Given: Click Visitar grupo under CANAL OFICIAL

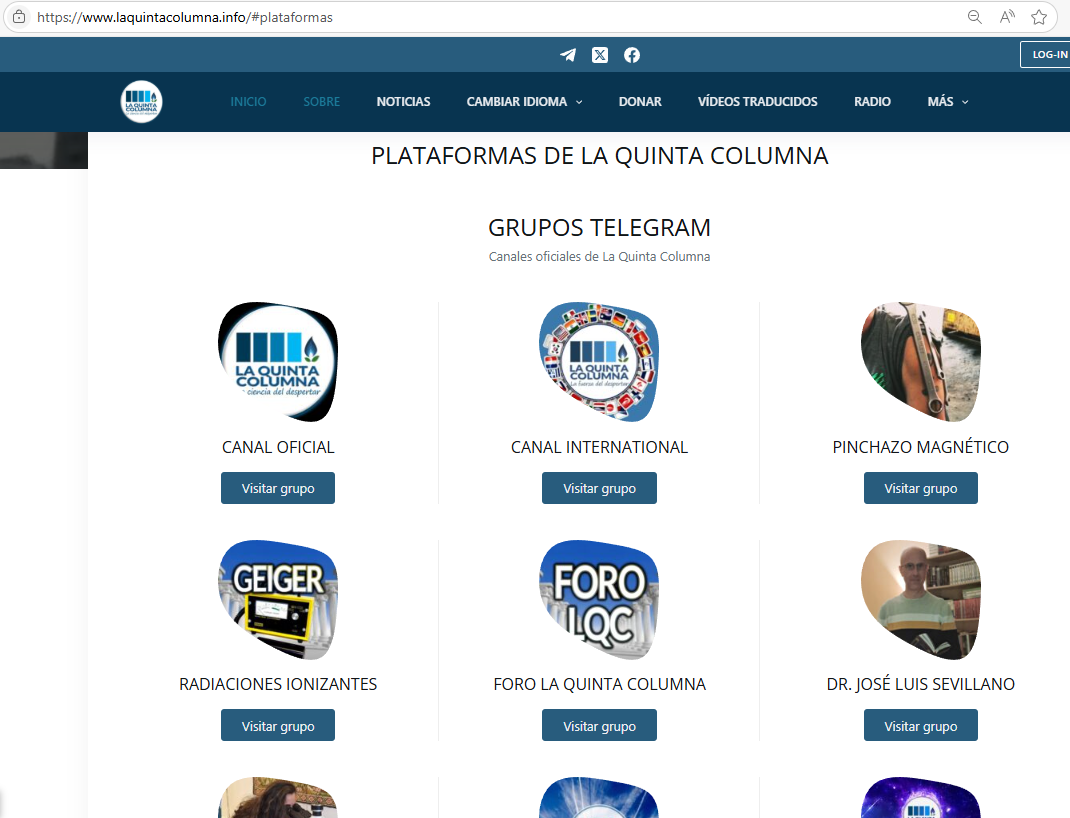Looking at the screenshot, I should [x=277, y=488].
